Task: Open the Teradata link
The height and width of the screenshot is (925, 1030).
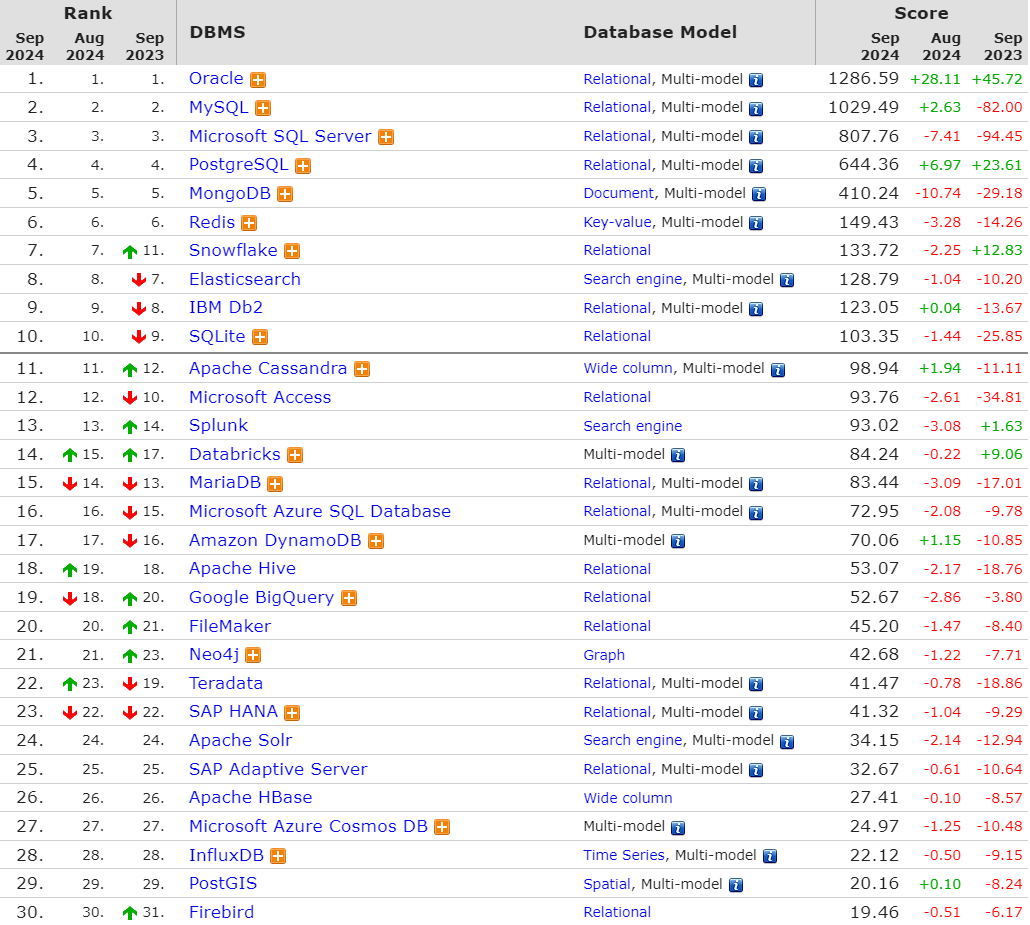Action: [226, 683]
